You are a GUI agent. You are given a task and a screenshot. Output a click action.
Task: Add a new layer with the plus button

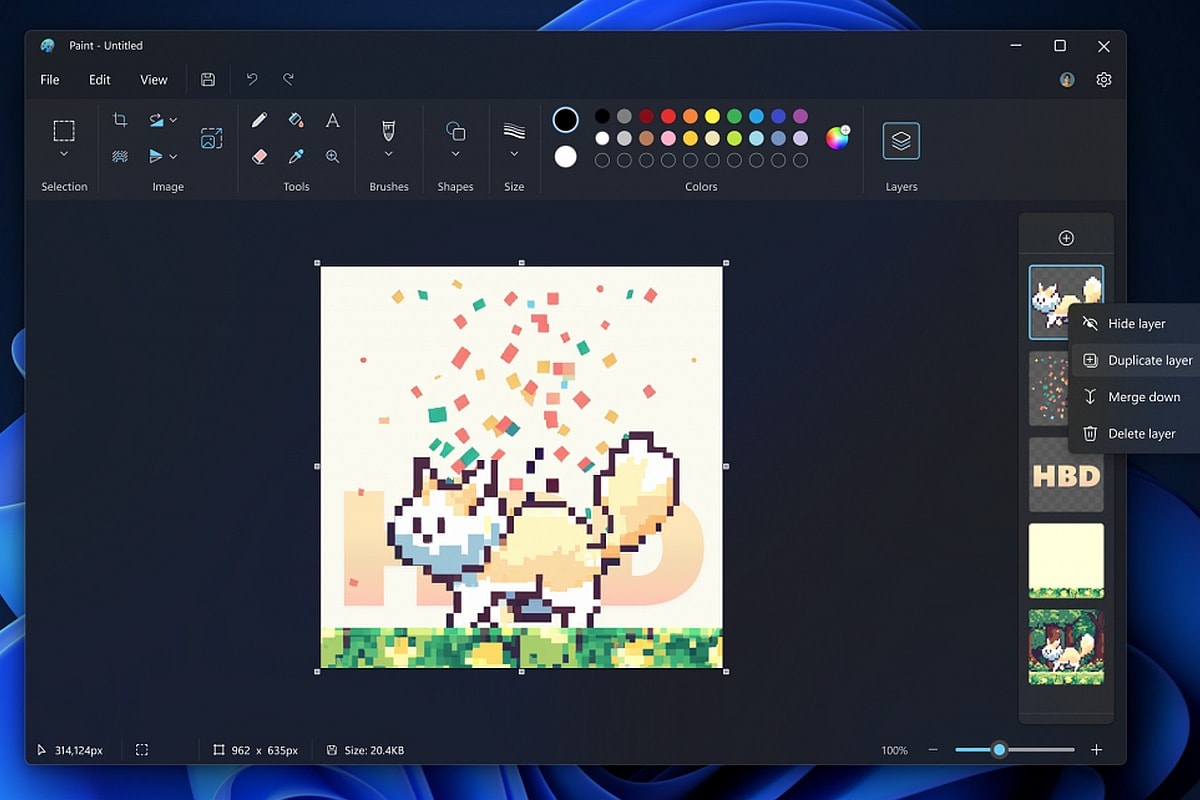click(x=1066, y=237)
